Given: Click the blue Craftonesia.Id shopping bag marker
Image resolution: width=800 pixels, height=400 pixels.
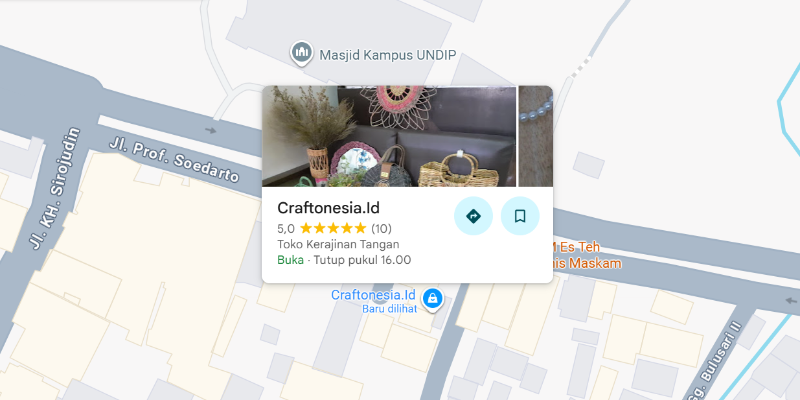Looking at the screenshot, I should click(x=433, y=299).
